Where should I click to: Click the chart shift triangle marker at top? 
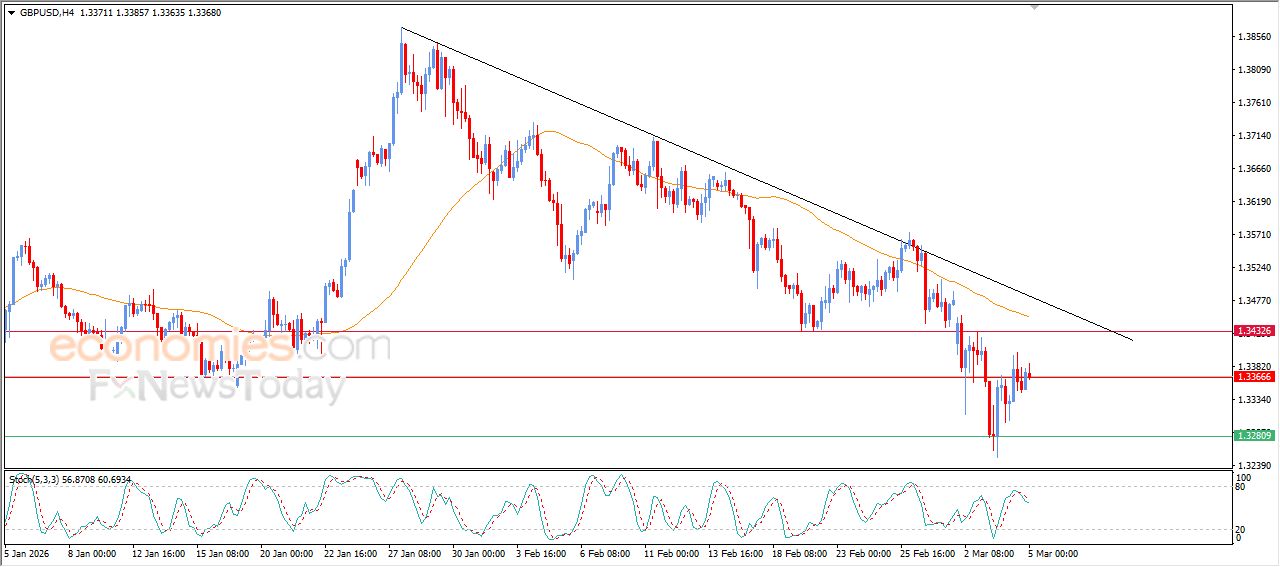click(1034, 7)
